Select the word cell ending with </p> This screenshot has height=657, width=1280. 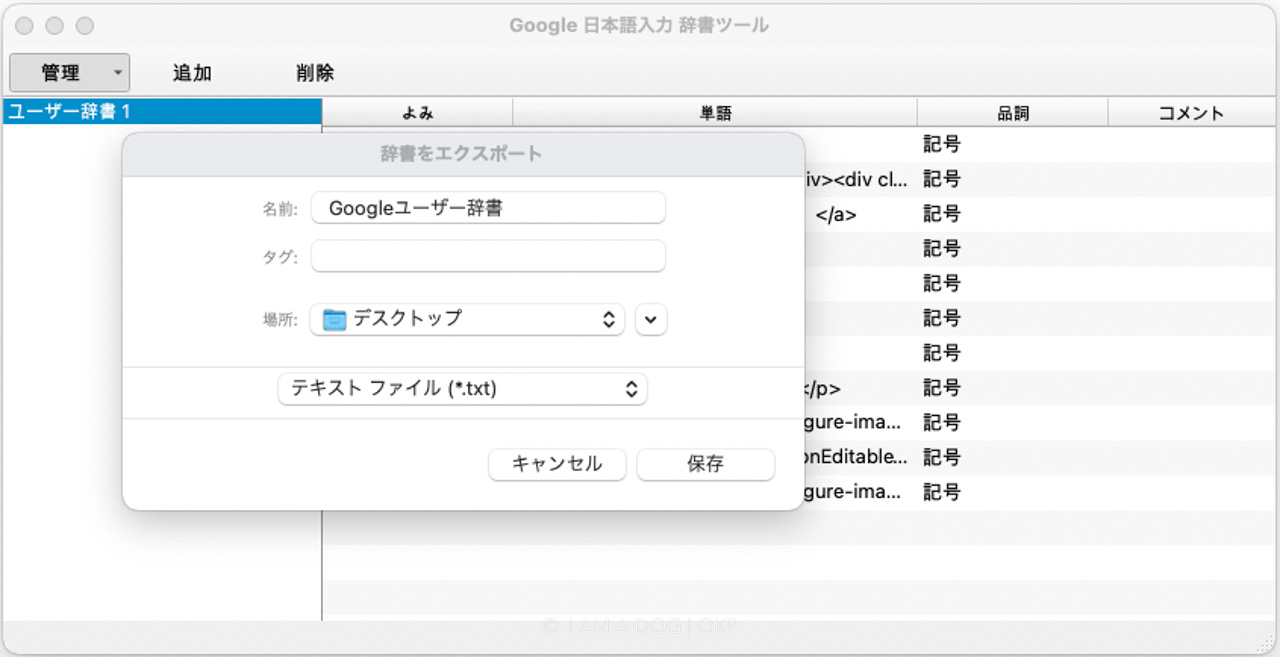(x=860, y=388)
